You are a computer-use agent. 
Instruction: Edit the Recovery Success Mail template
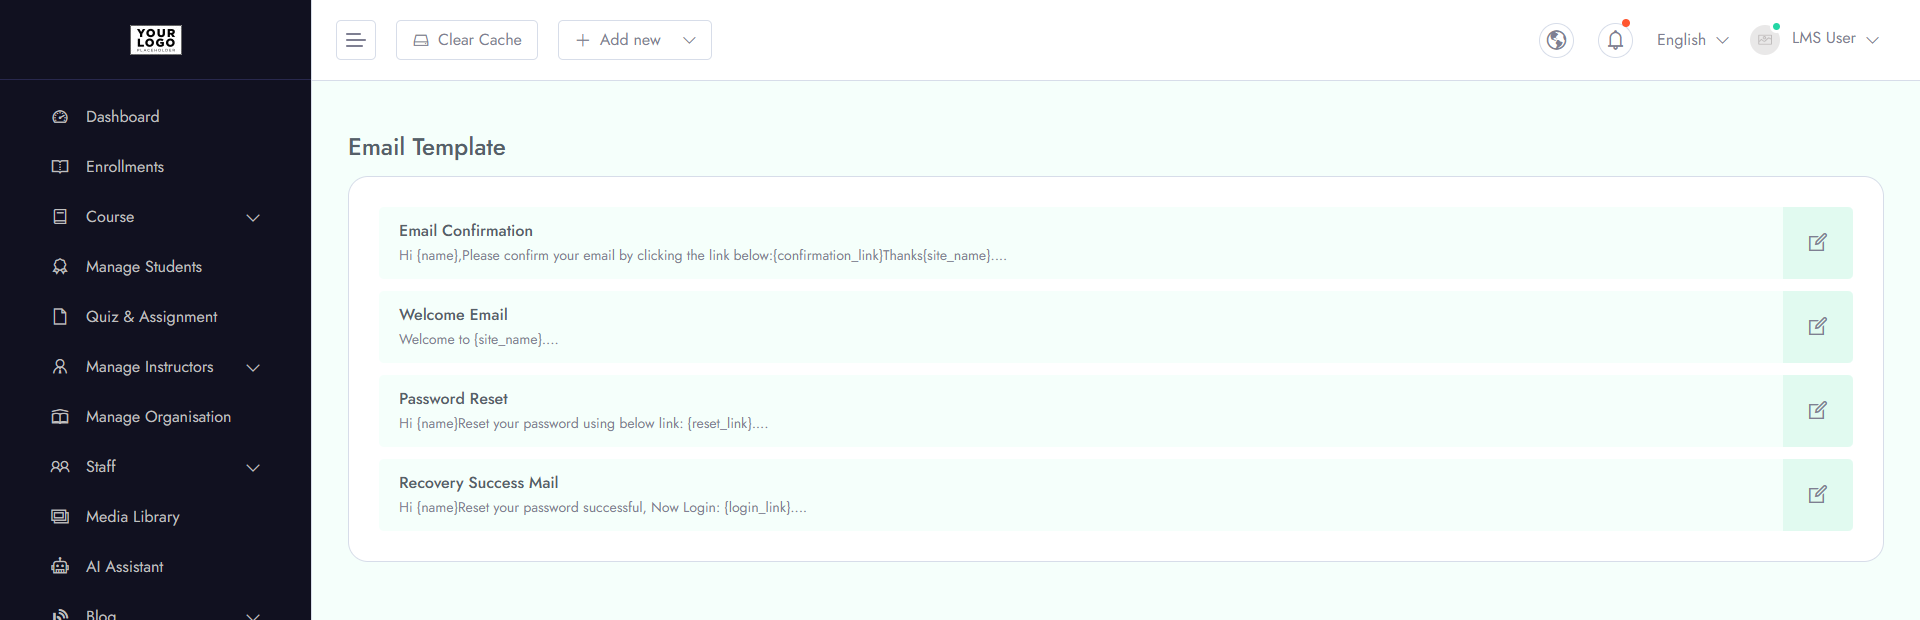(1818, 495)
